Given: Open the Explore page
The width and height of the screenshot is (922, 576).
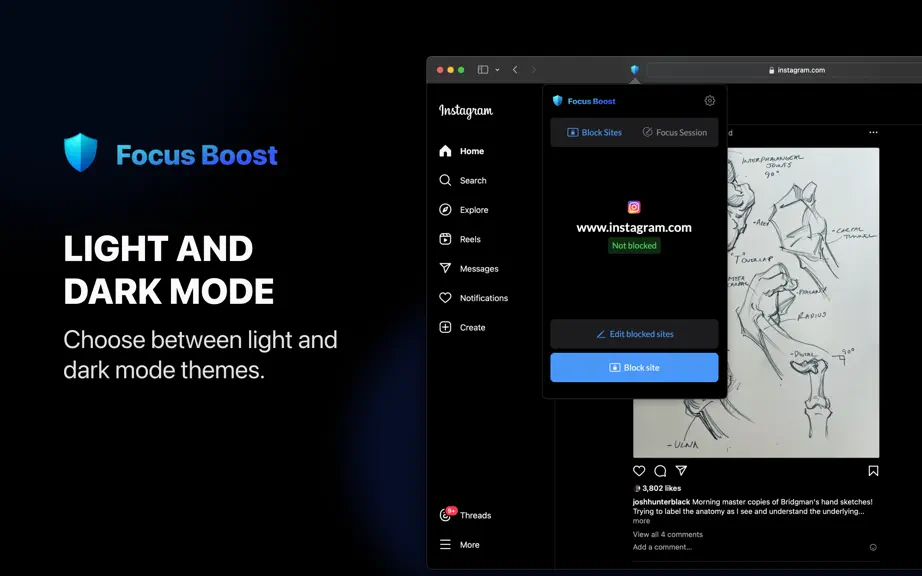Looking at the screenshot, I should pos(463,210).
